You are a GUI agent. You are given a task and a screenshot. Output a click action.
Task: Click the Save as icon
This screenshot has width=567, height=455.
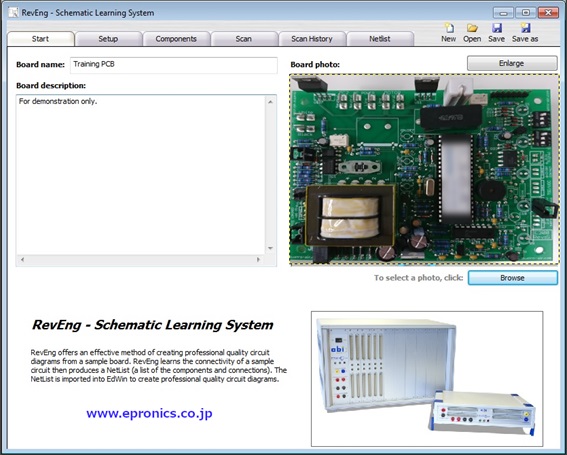[525, 28]
